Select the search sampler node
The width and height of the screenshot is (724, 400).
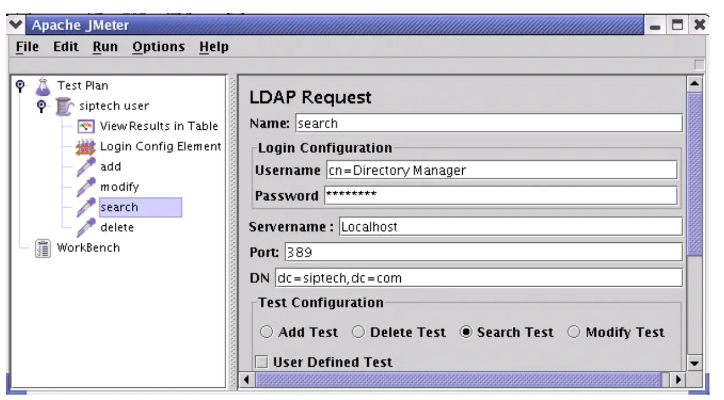pyautogui.click(x=140, y=207)
